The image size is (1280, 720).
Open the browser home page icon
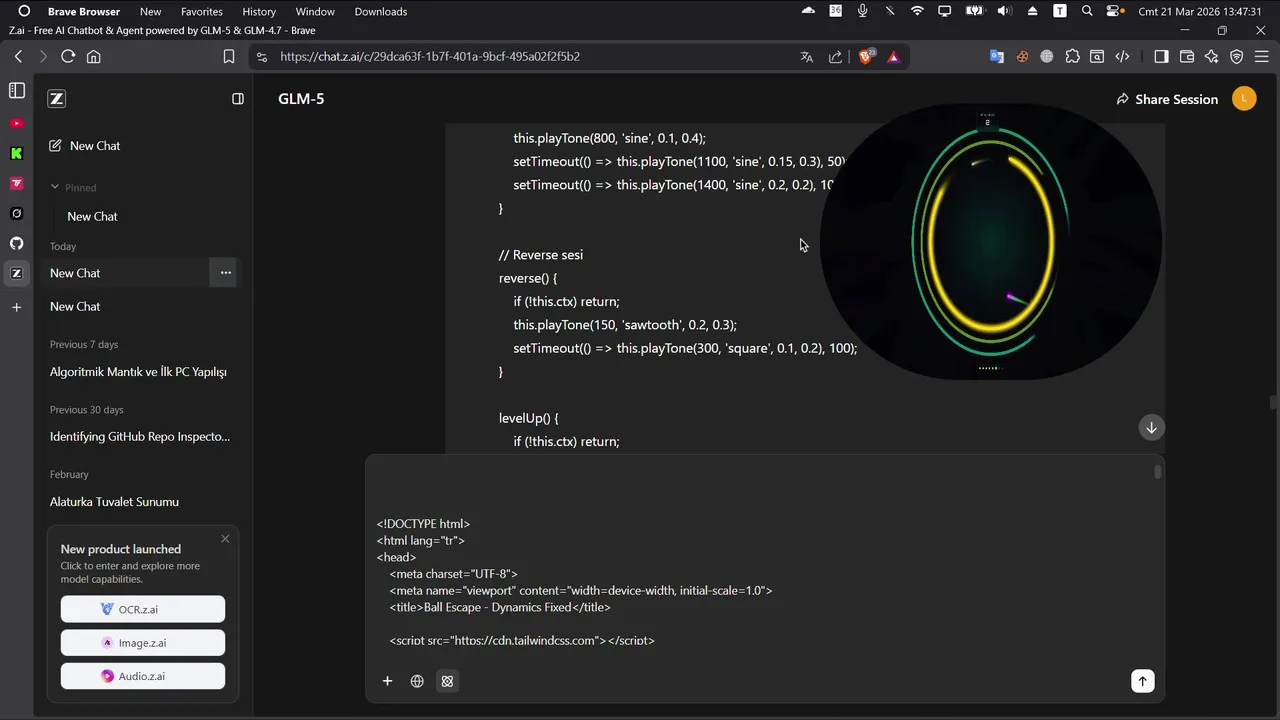[94, 57]
